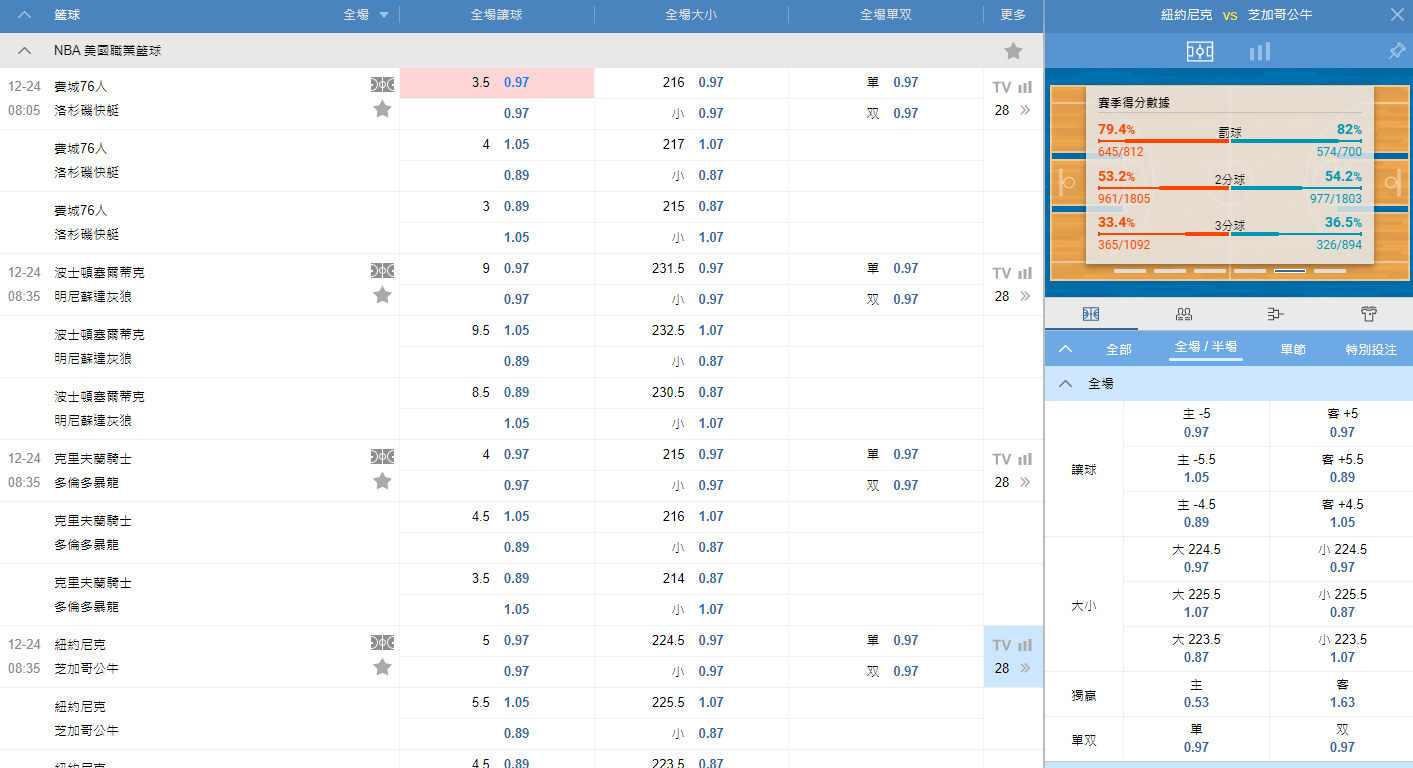Viewport: 1413px width, 768px height.
Task: Click the last carousel indicator on the stats slide
Action: [x=1329, y=271]
